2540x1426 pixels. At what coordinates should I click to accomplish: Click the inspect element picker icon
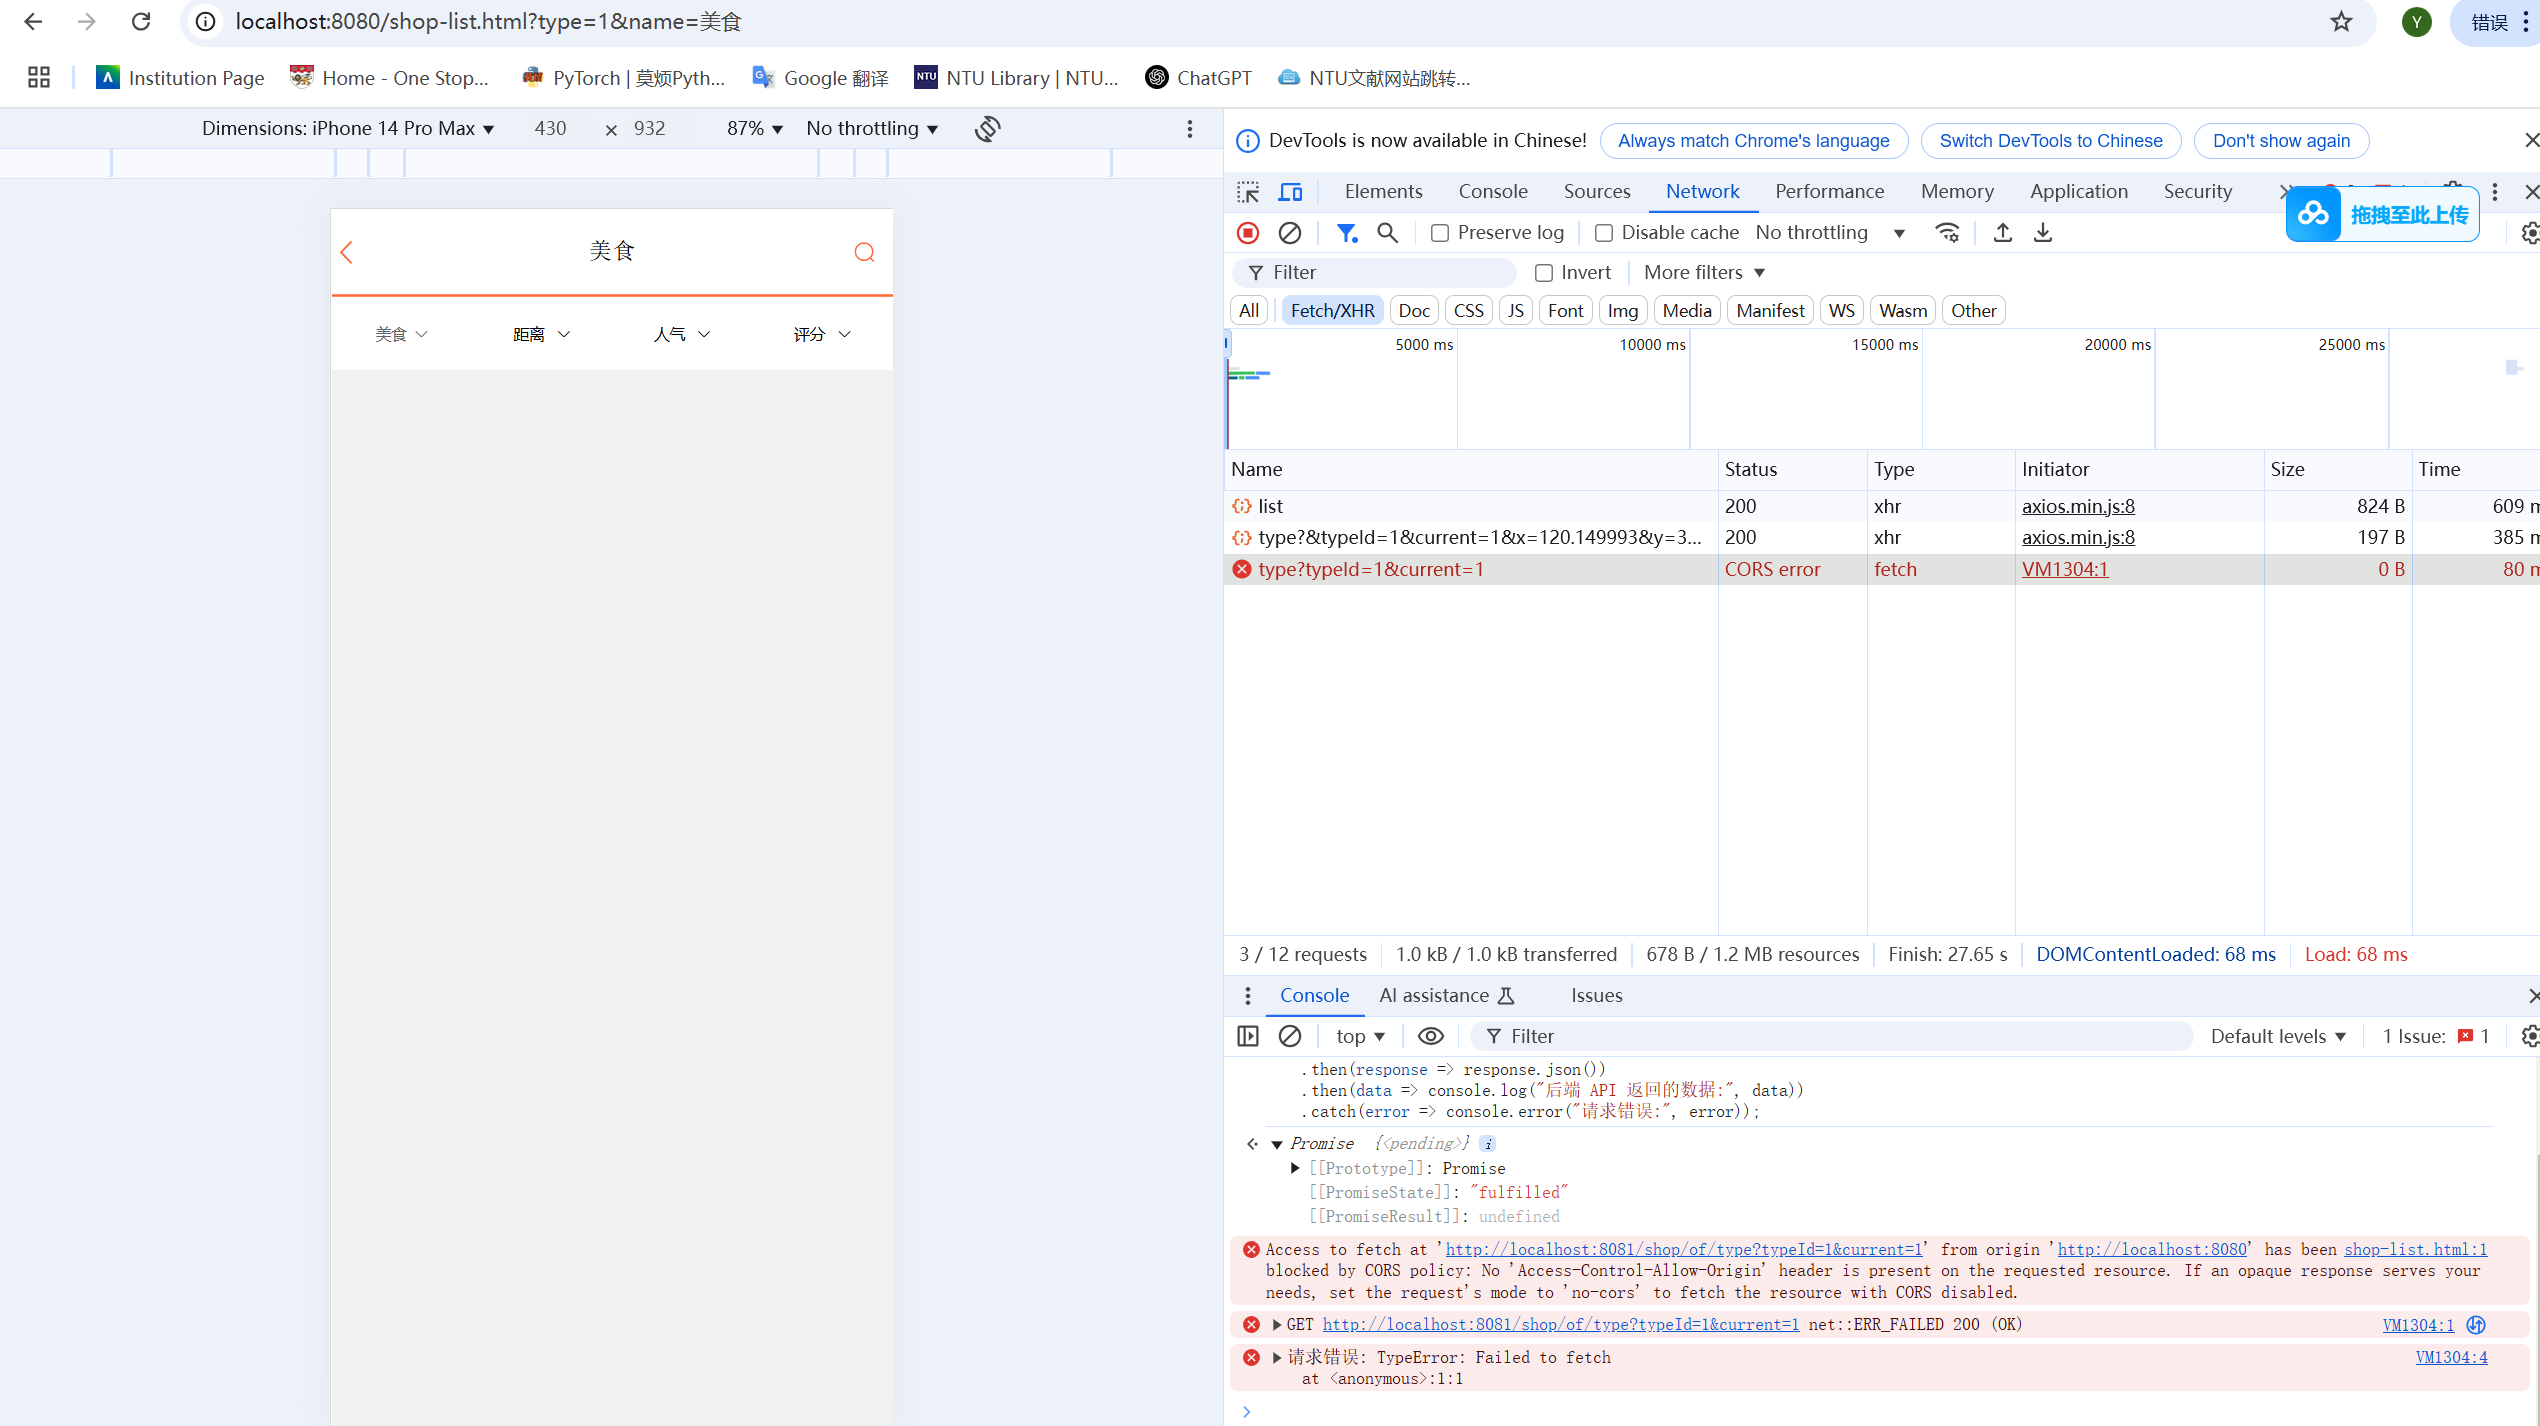point(1248,191)
